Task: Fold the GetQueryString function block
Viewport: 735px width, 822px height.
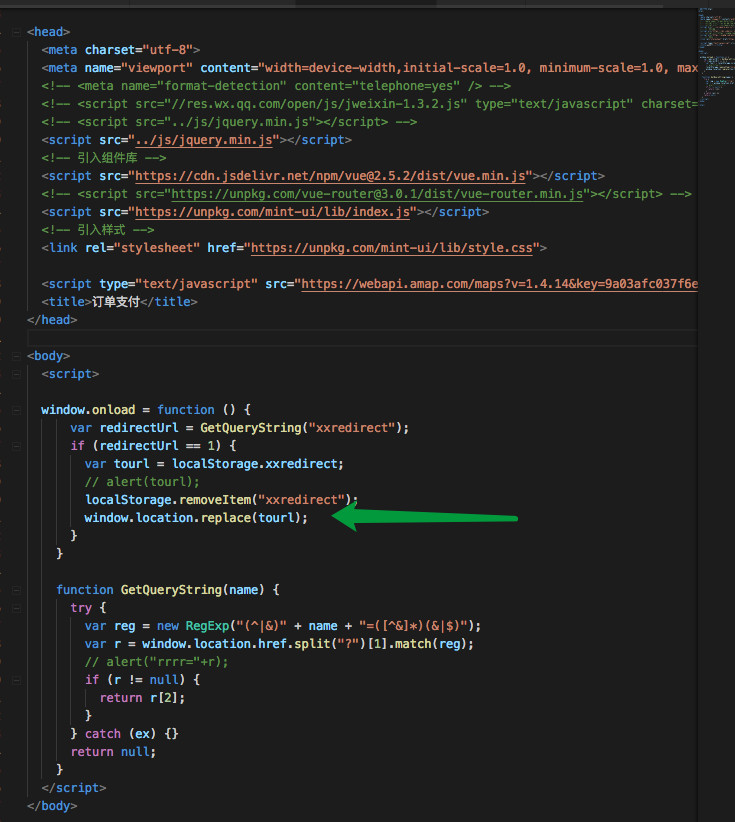Action: click(x=16, y=590)
